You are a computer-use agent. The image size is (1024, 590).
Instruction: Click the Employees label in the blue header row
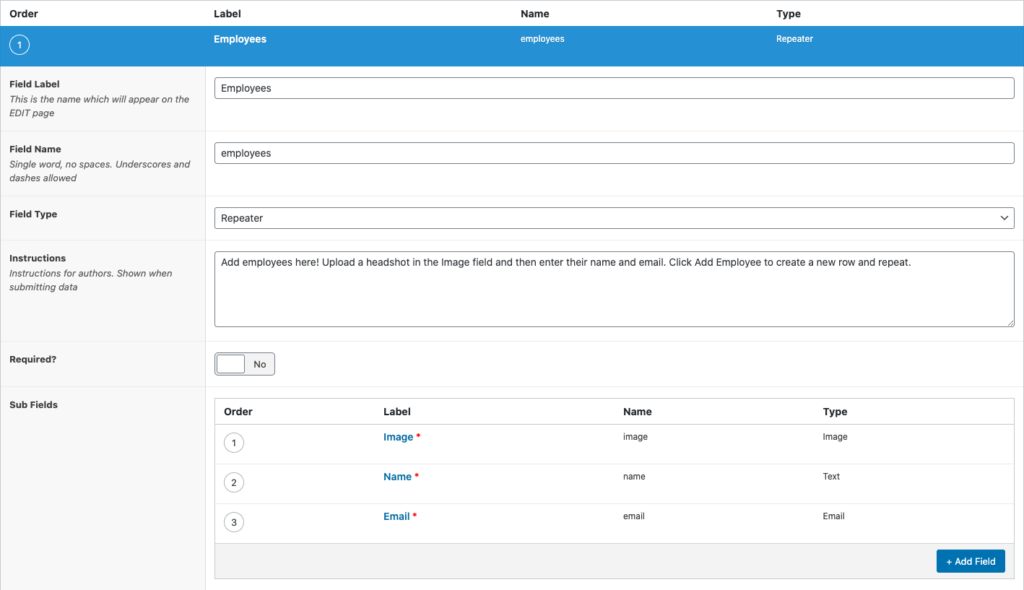[240, 39]
